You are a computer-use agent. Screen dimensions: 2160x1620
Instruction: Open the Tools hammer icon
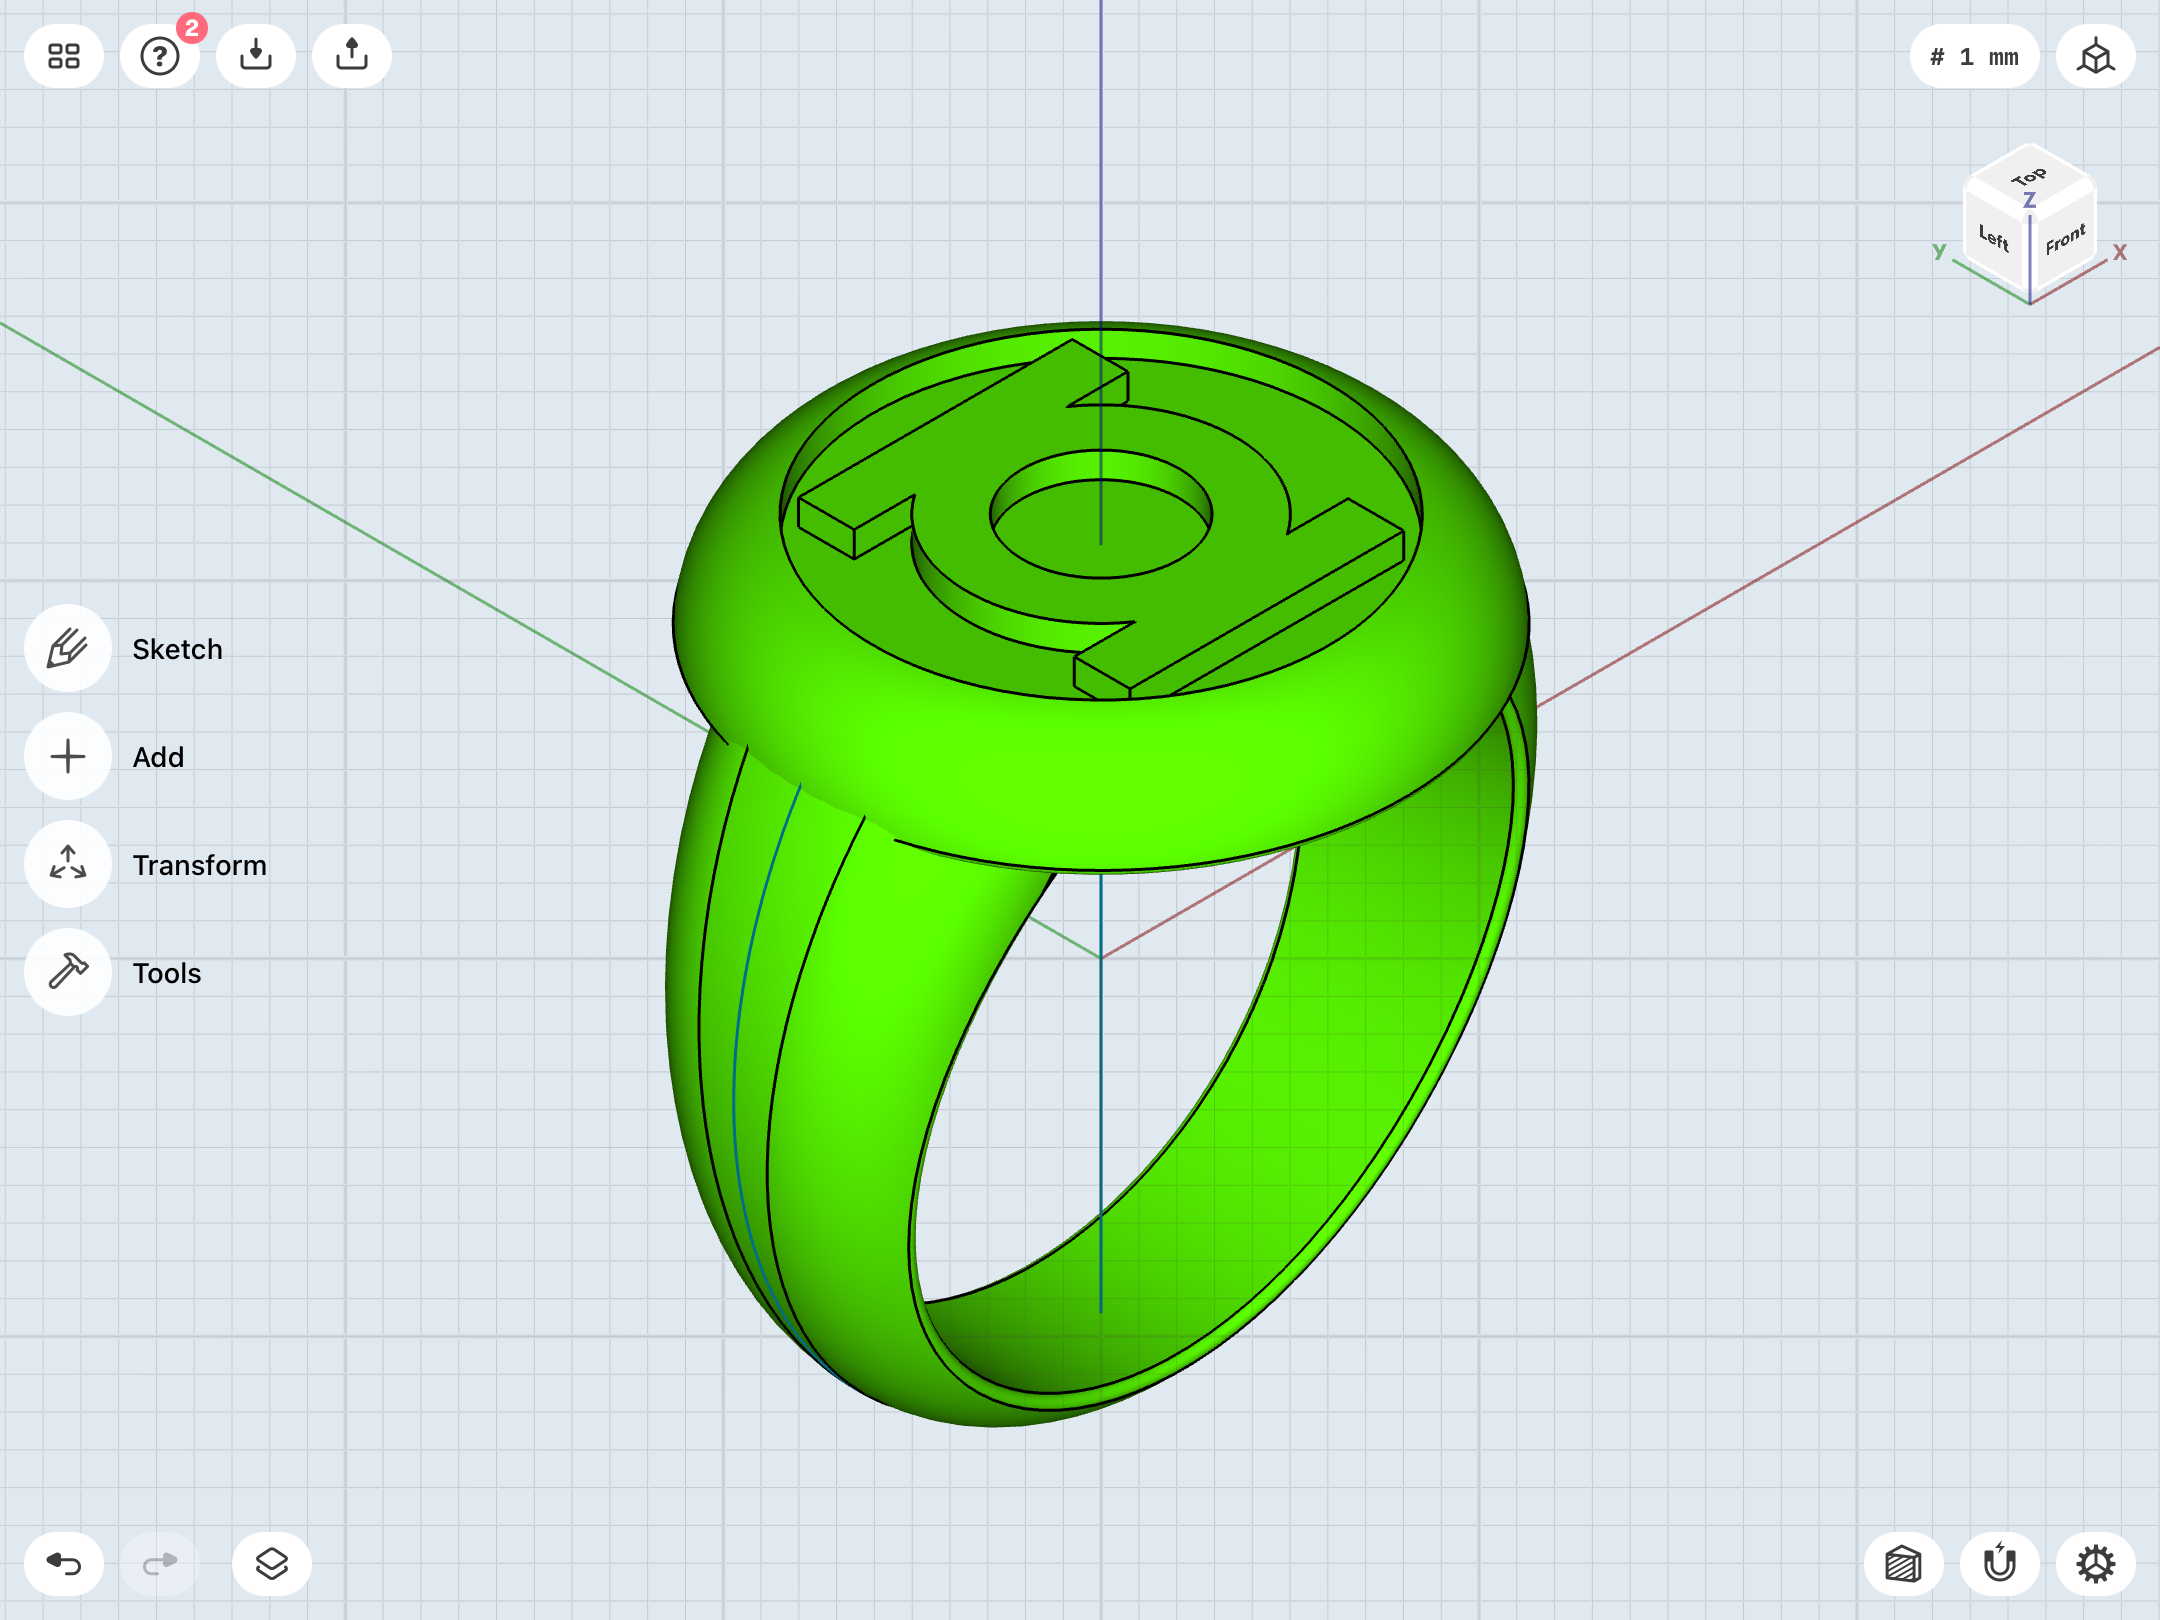68,972
